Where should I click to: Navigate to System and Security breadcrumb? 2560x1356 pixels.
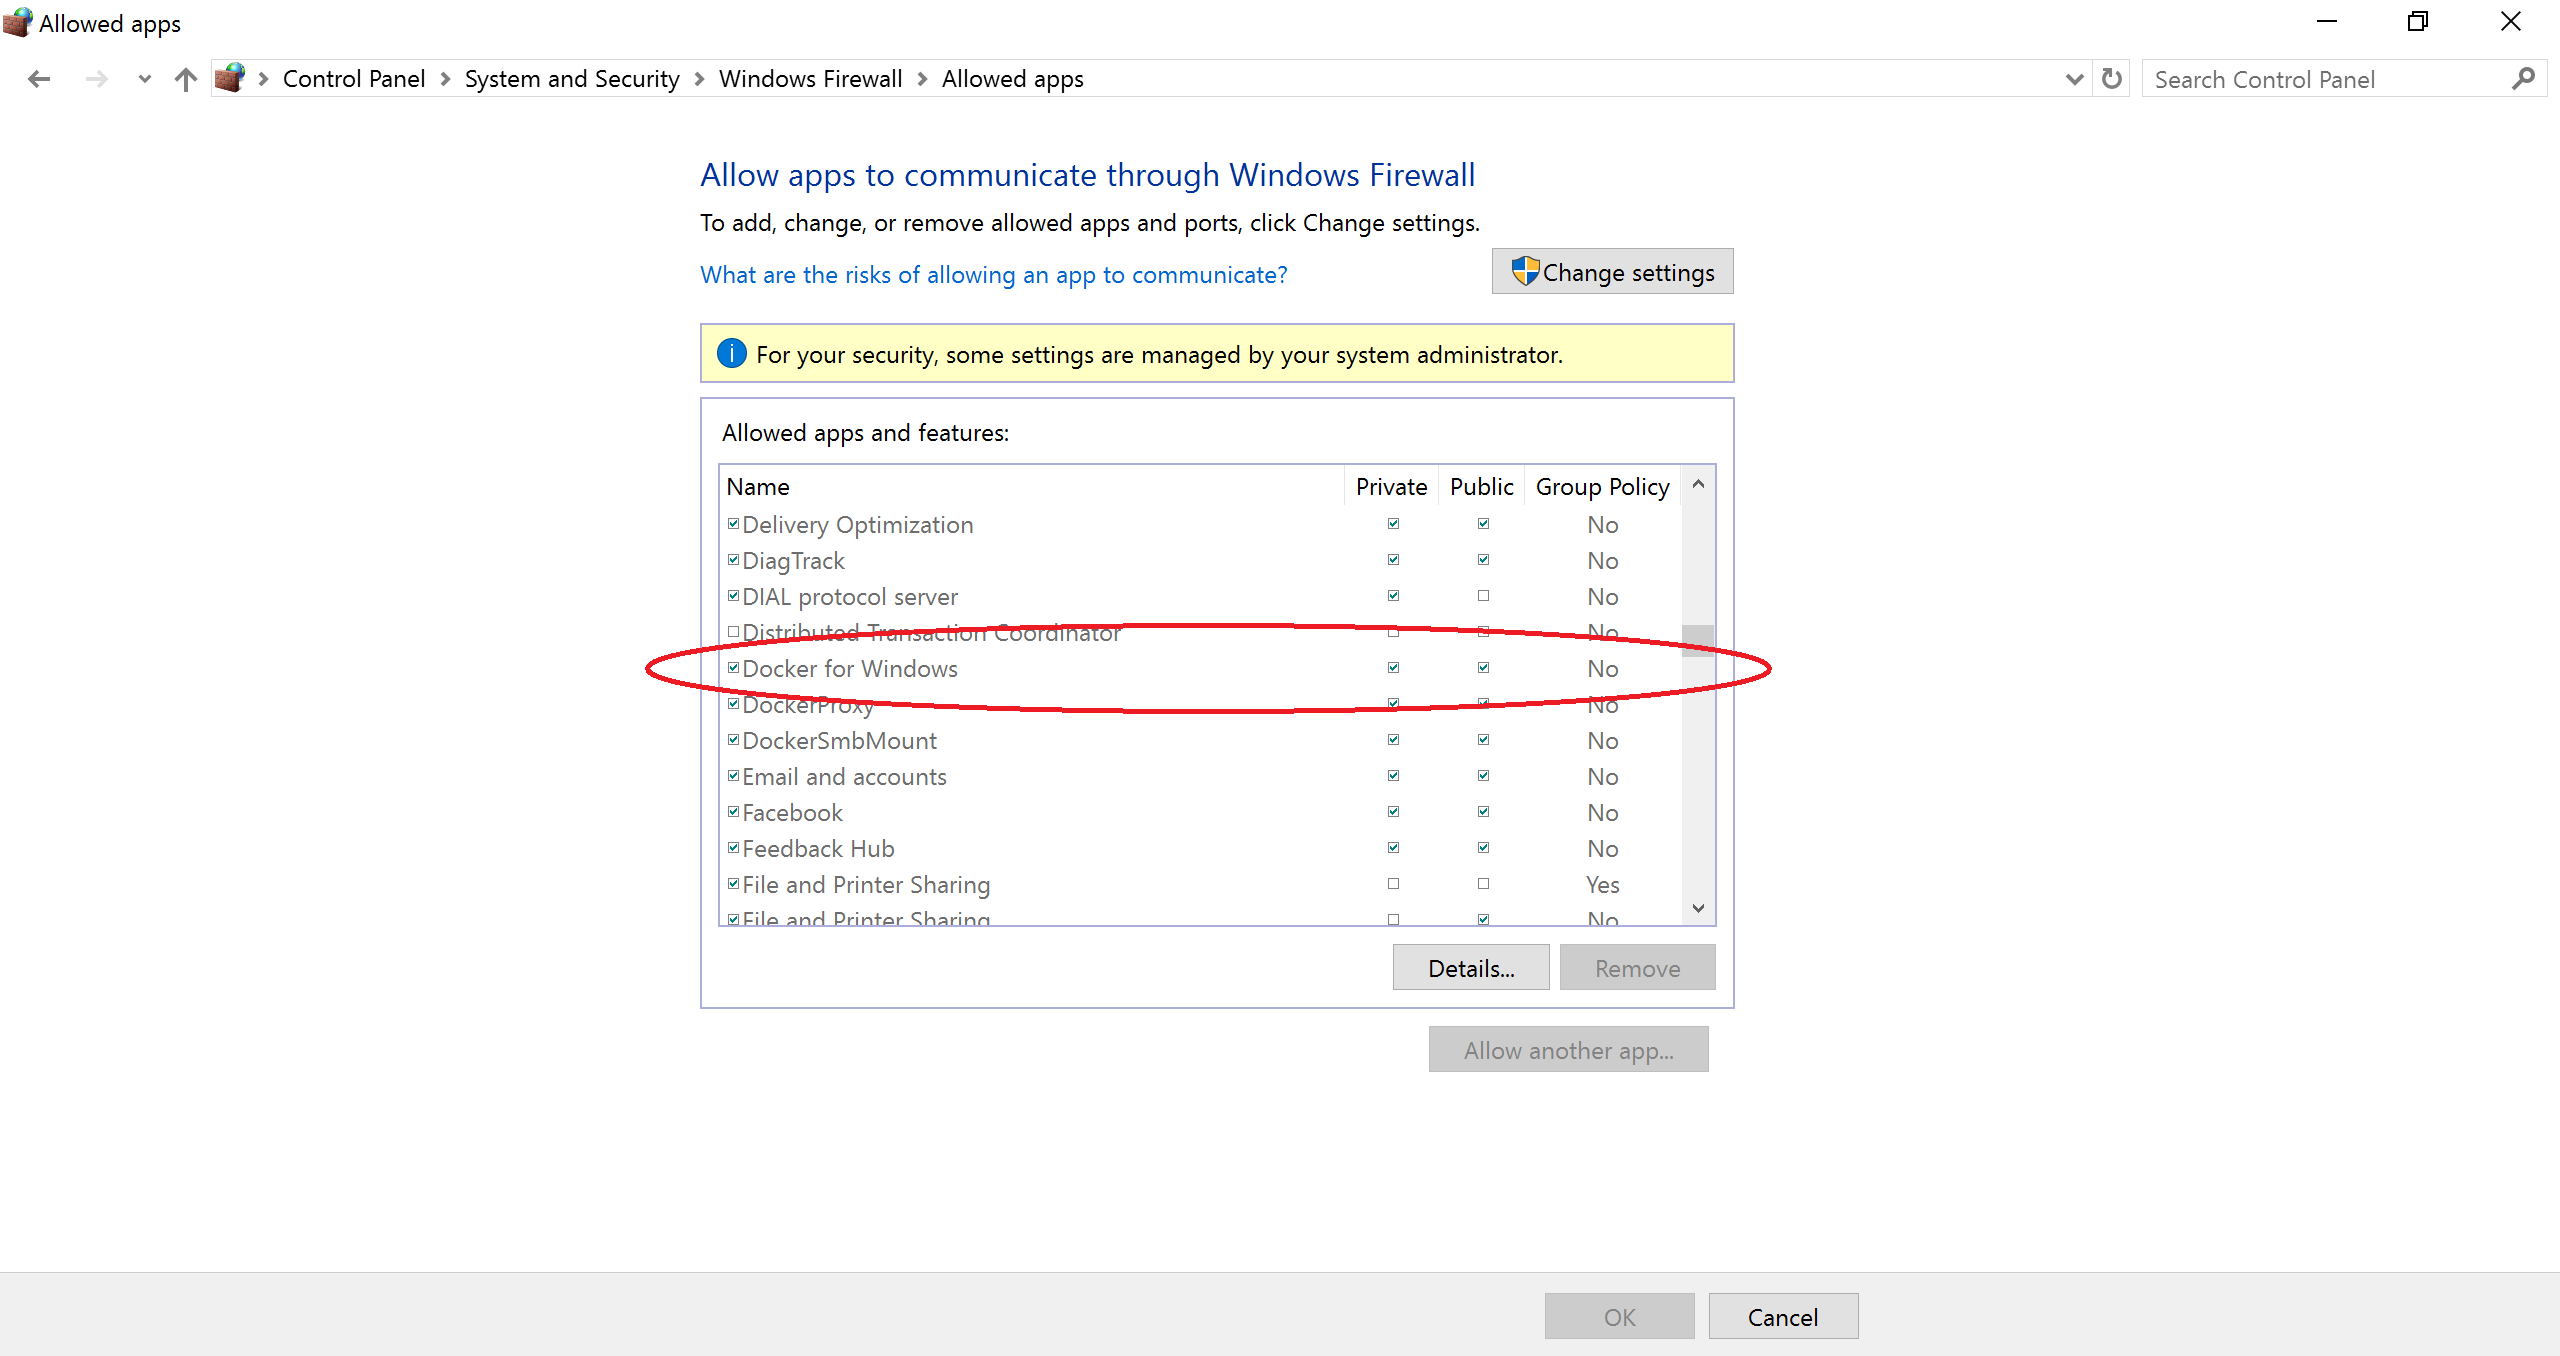pos(572,79)
